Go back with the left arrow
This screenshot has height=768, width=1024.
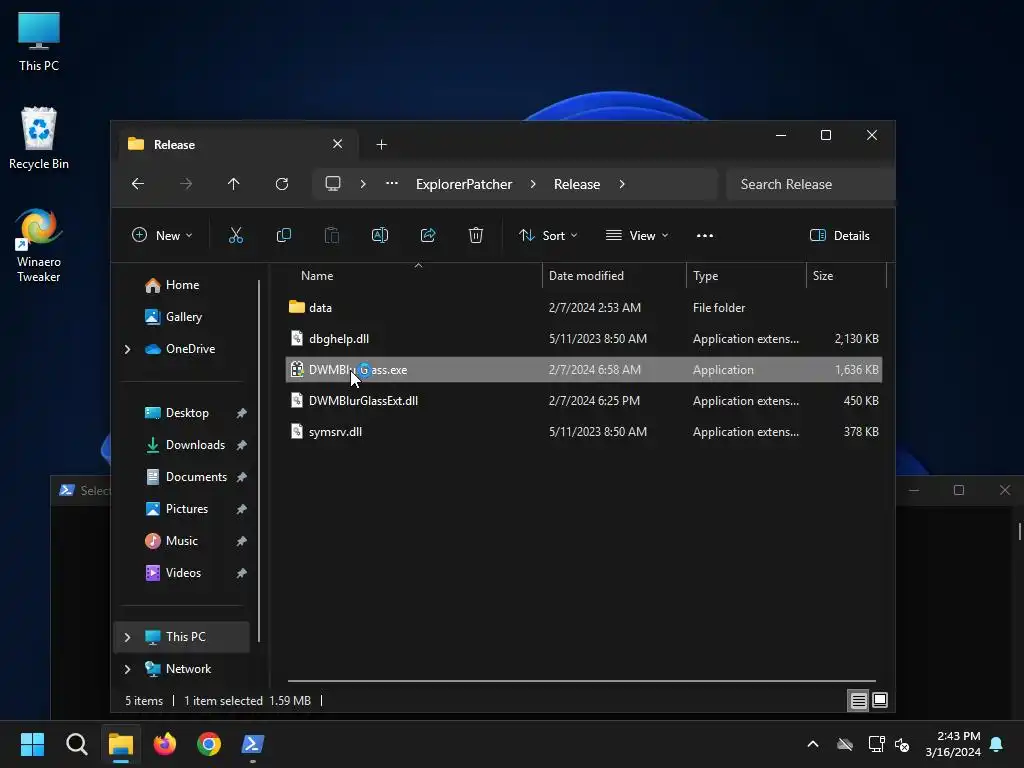point(138,184)
